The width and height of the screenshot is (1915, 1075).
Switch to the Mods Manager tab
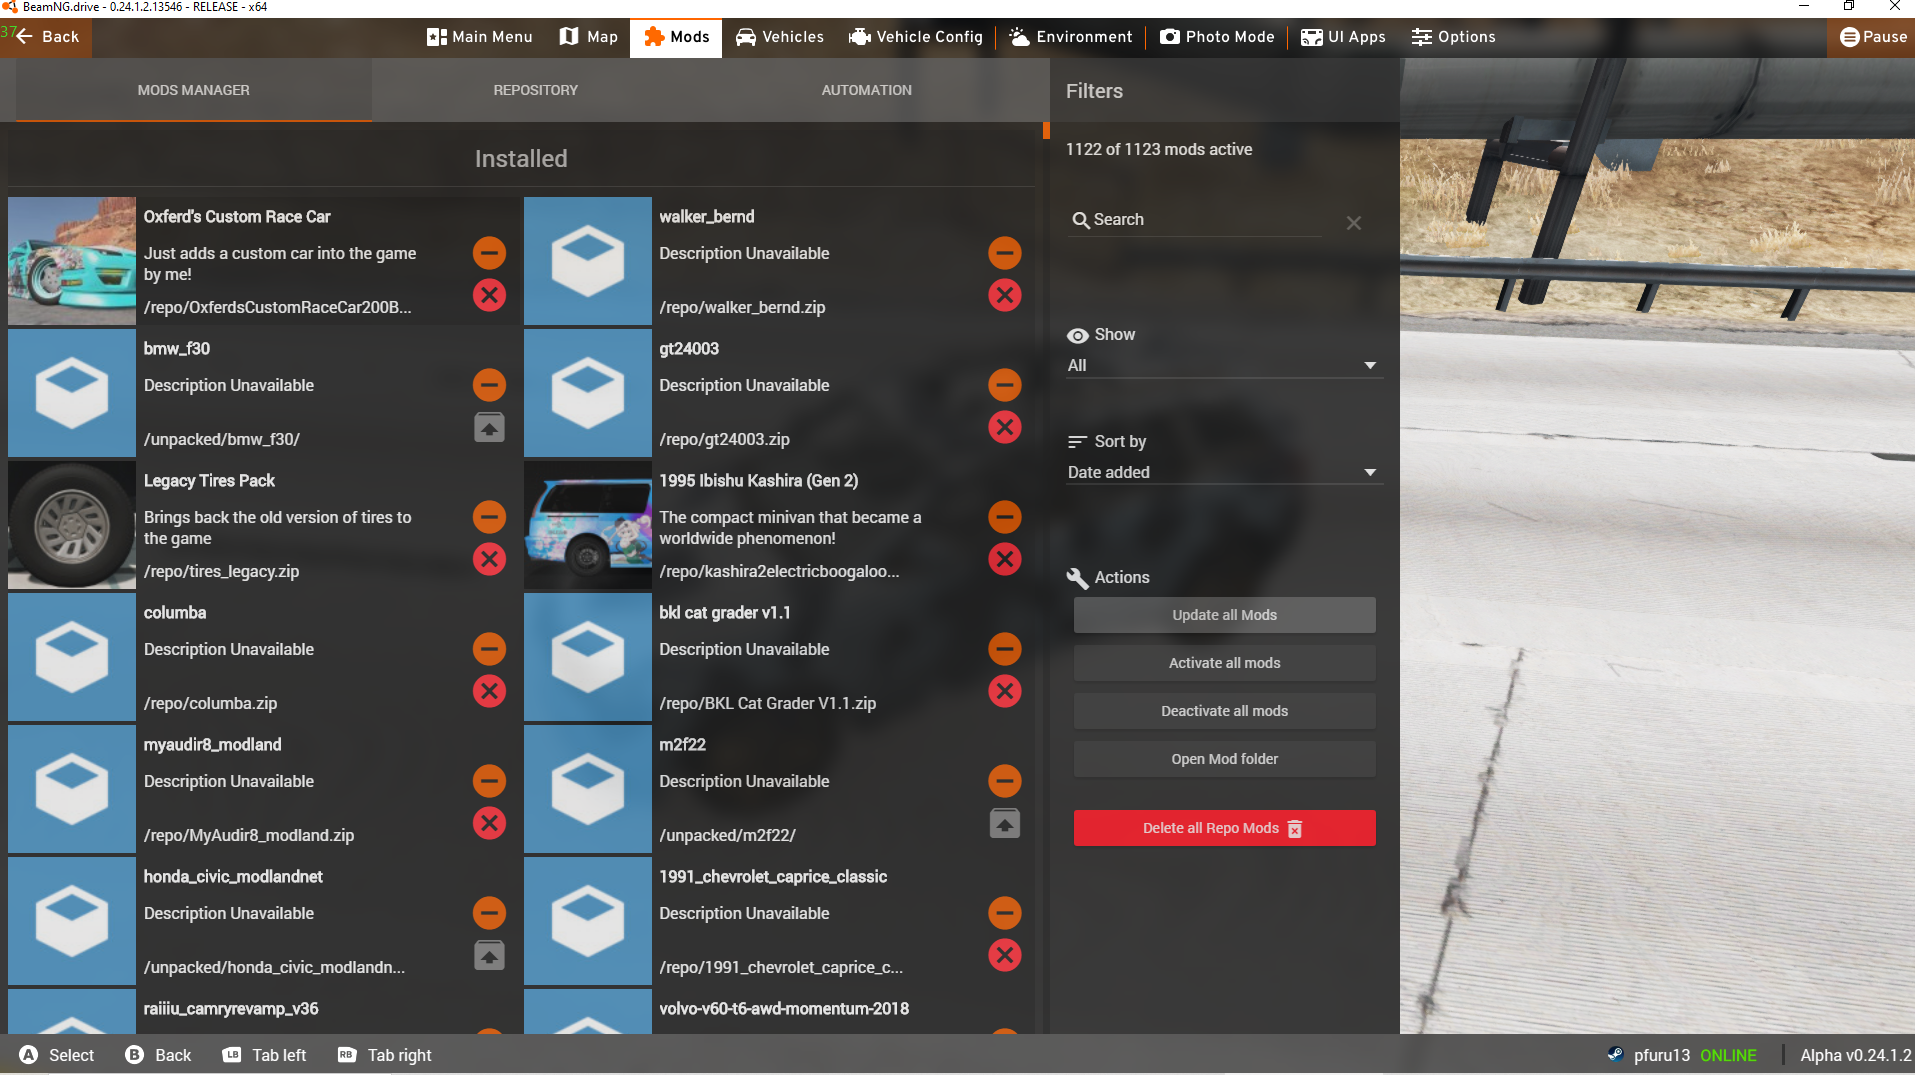point(194,90)
